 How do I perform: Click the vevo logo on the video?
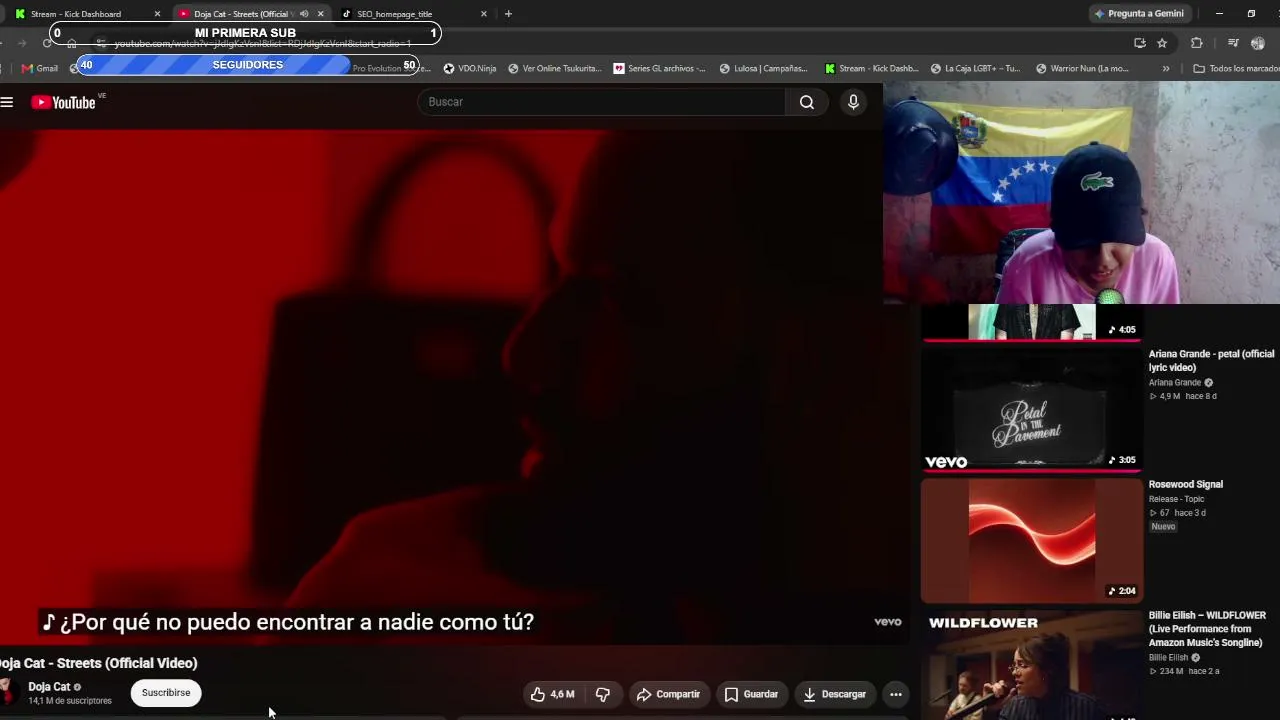pos(888,622)
